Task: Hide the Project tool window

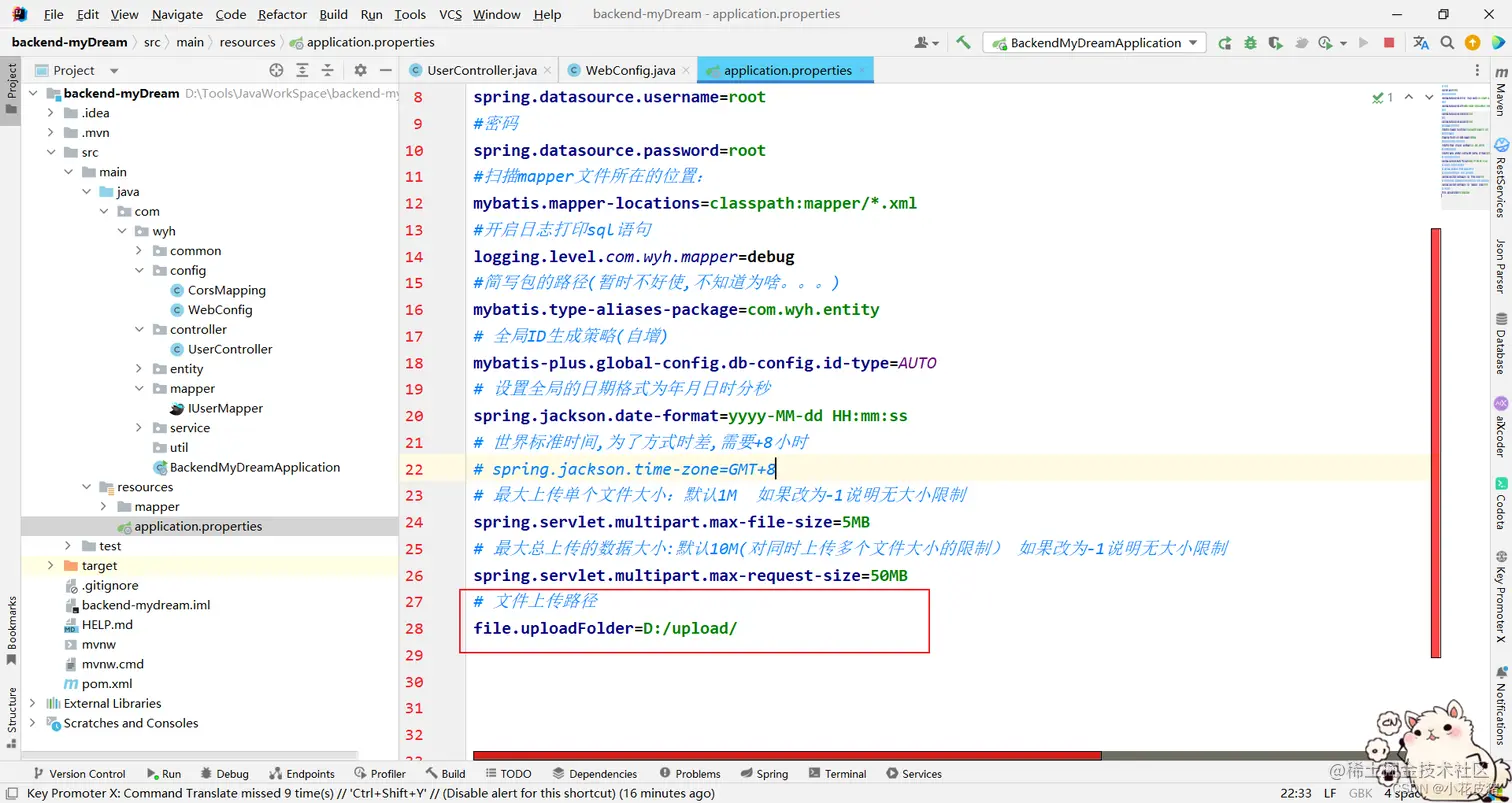Action: point(386,70)
